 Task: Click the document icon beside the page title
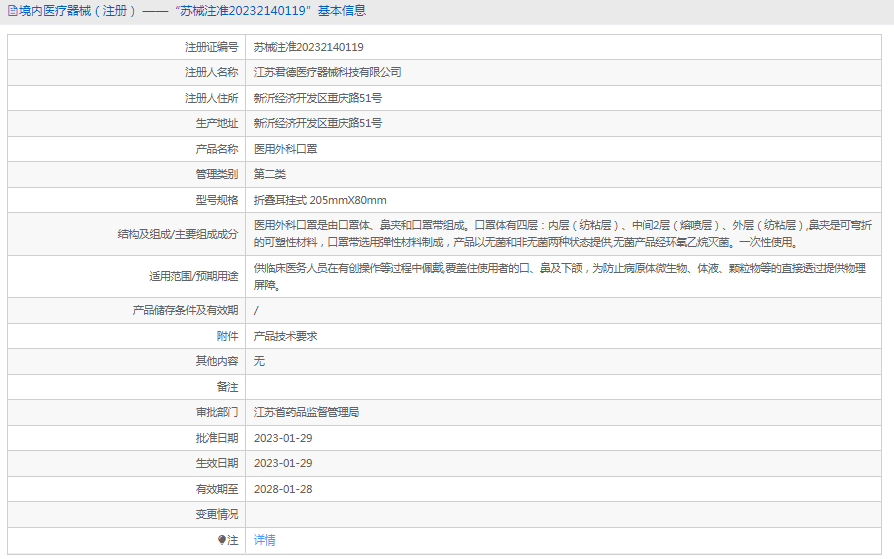12,11
